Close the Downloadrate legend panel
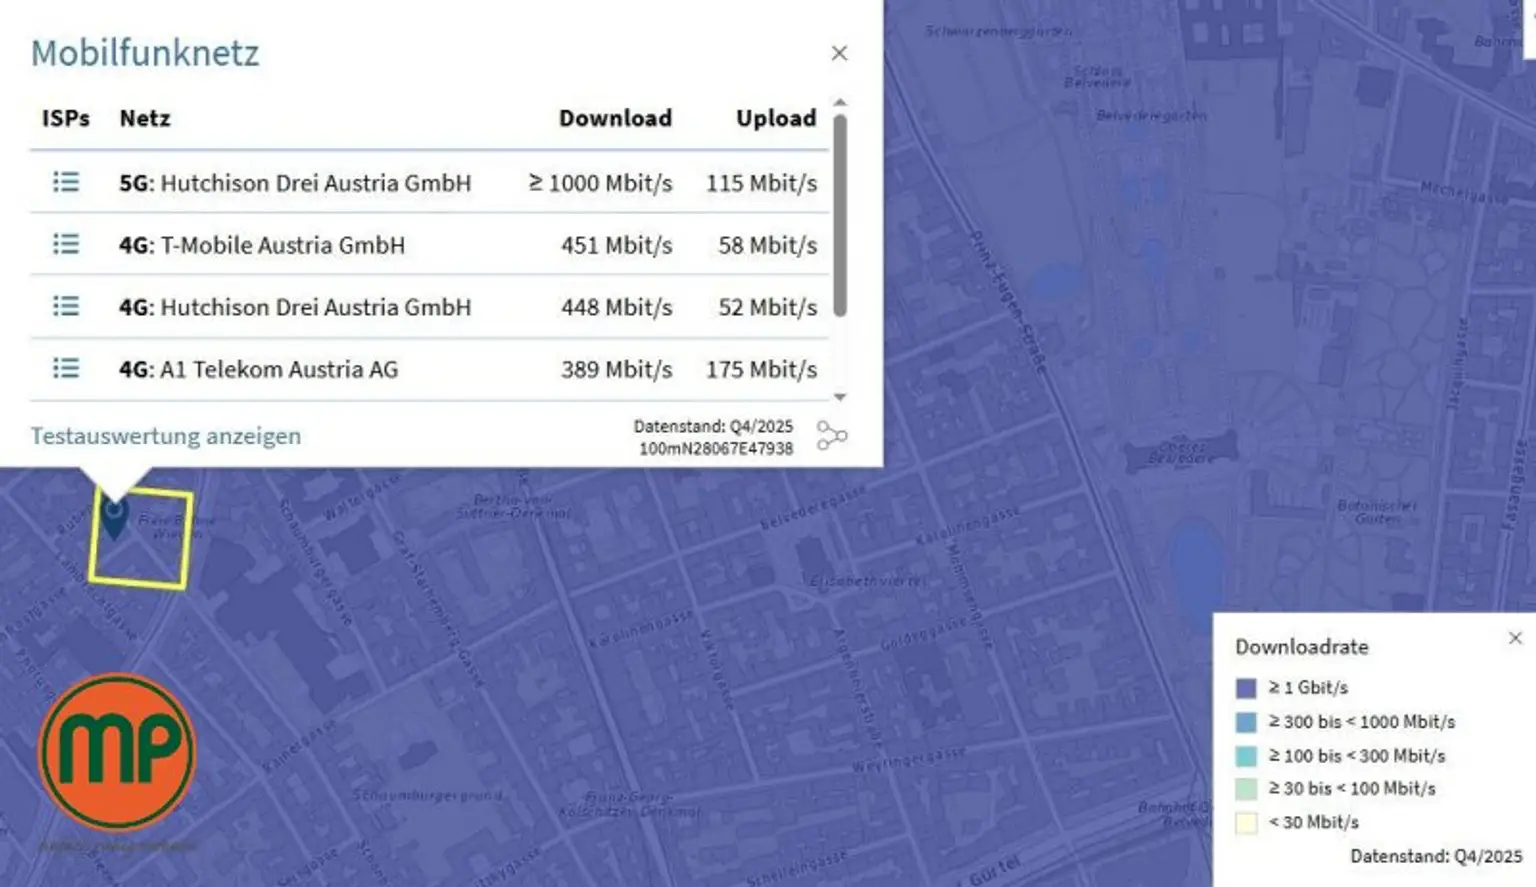The width and height of the screenshot is (1536, 887). pos(1515,638)
